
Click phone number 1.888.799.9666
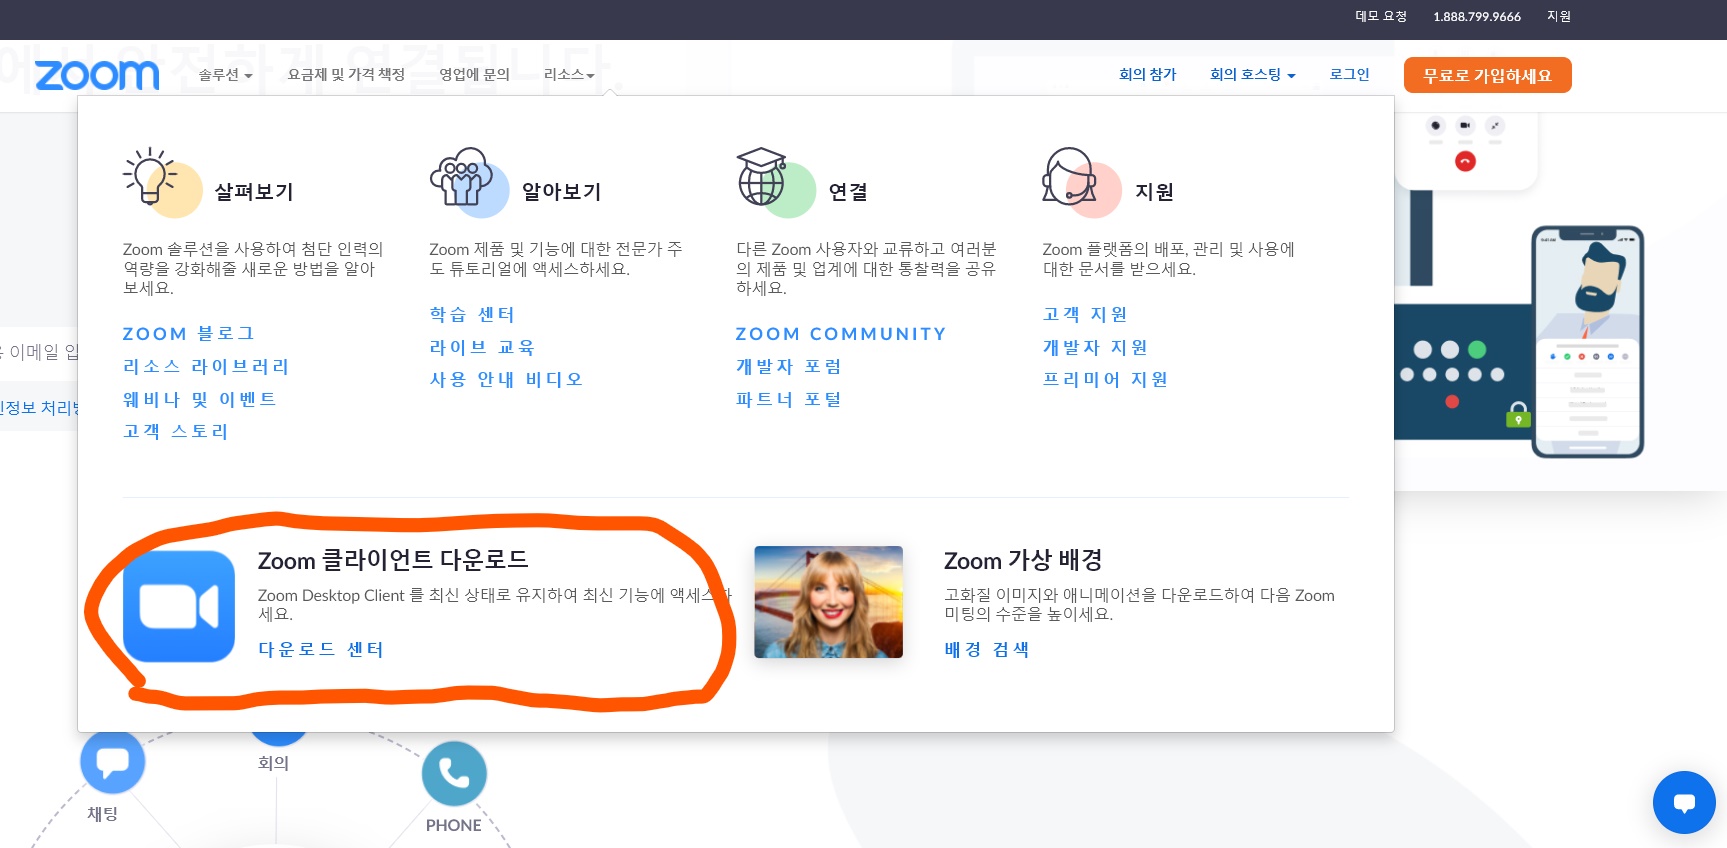coord(1477,17)
